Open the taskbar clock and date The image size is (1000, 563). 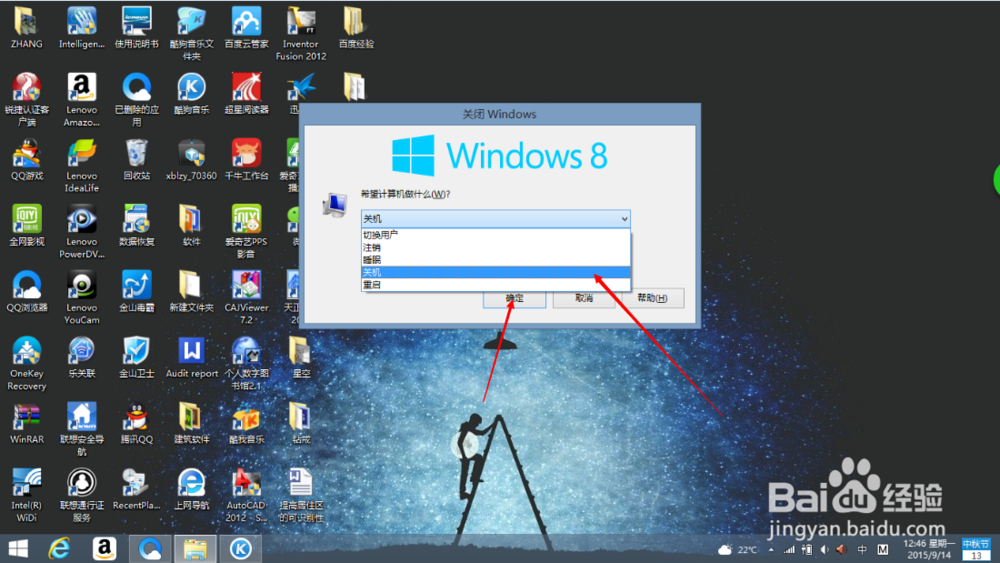coord(929,549)
